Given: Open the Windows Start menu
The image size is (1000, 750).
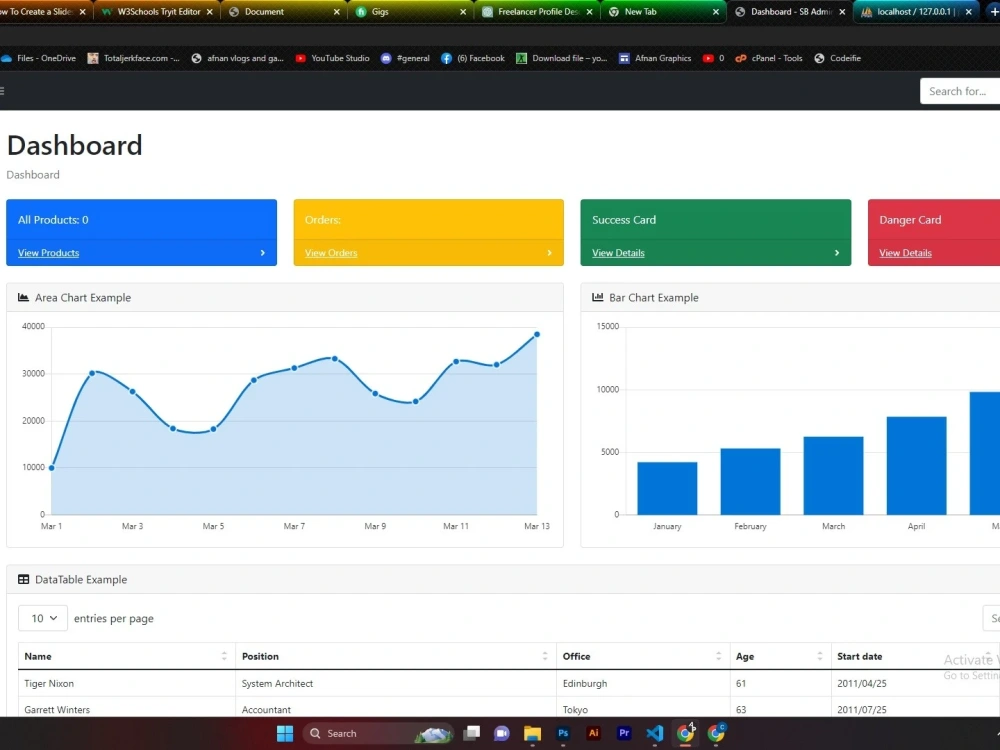Looking at the screenshot, I should [284, 733].
